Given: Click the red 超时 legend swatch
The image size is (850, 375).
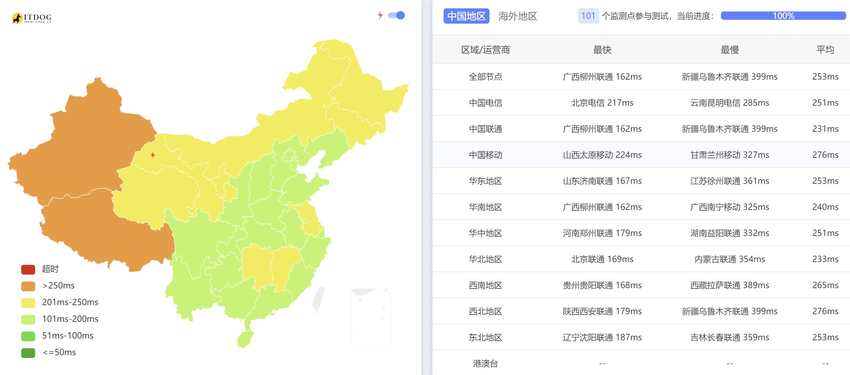Looking at the screenshot, I should (28, 269).
